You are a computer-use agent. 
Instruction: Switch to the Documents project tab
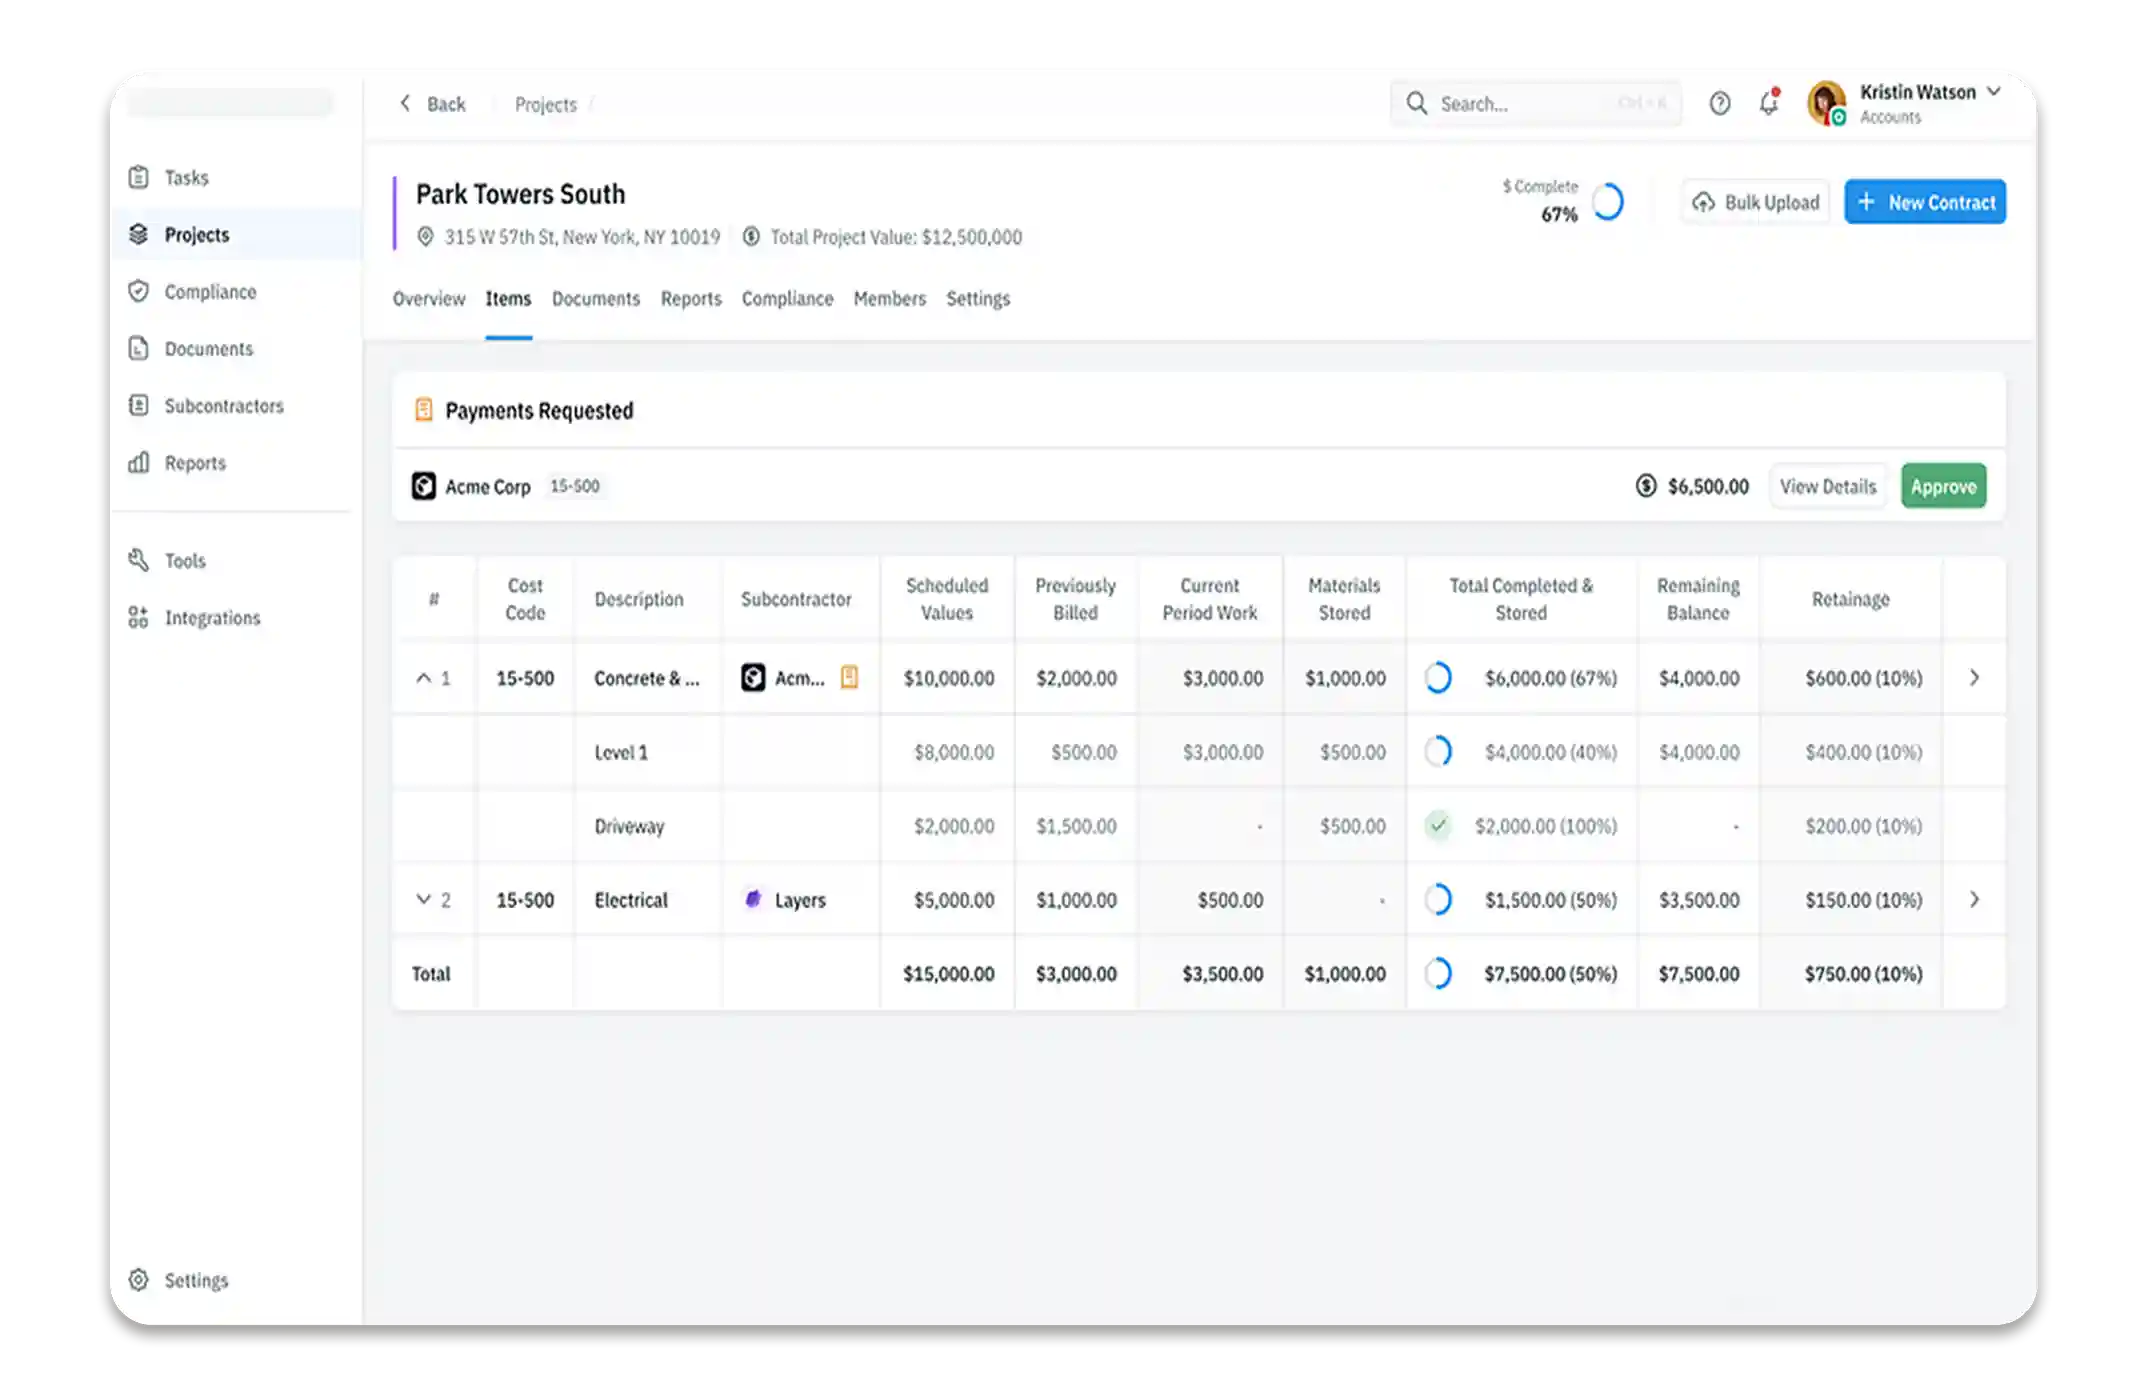point(595,298)
